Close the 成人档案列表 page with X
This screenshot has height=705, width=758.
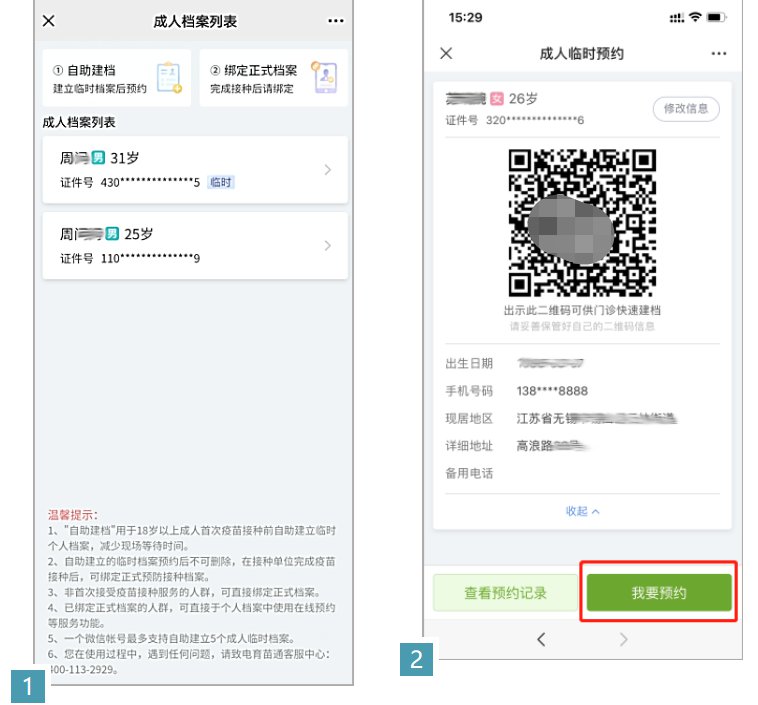[x=48, y=21]
